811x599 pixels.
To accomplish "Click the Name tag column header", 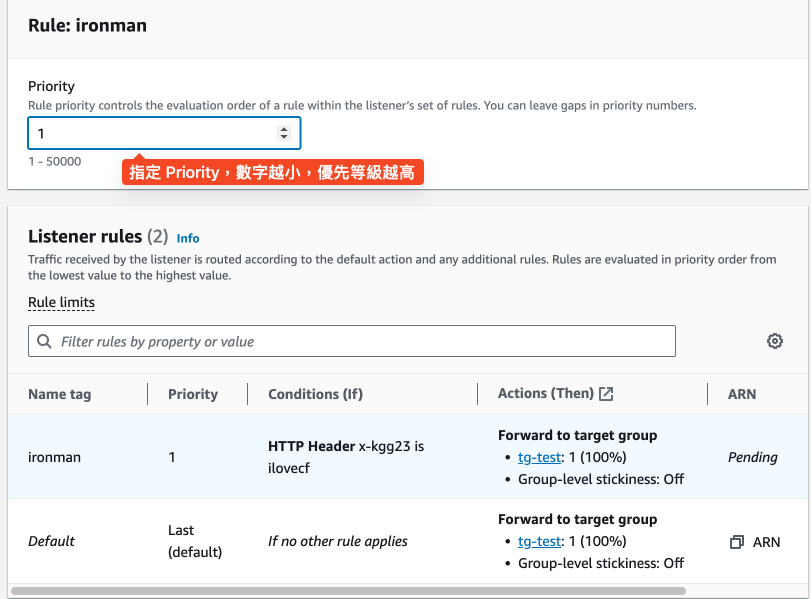I will point(60,394).
